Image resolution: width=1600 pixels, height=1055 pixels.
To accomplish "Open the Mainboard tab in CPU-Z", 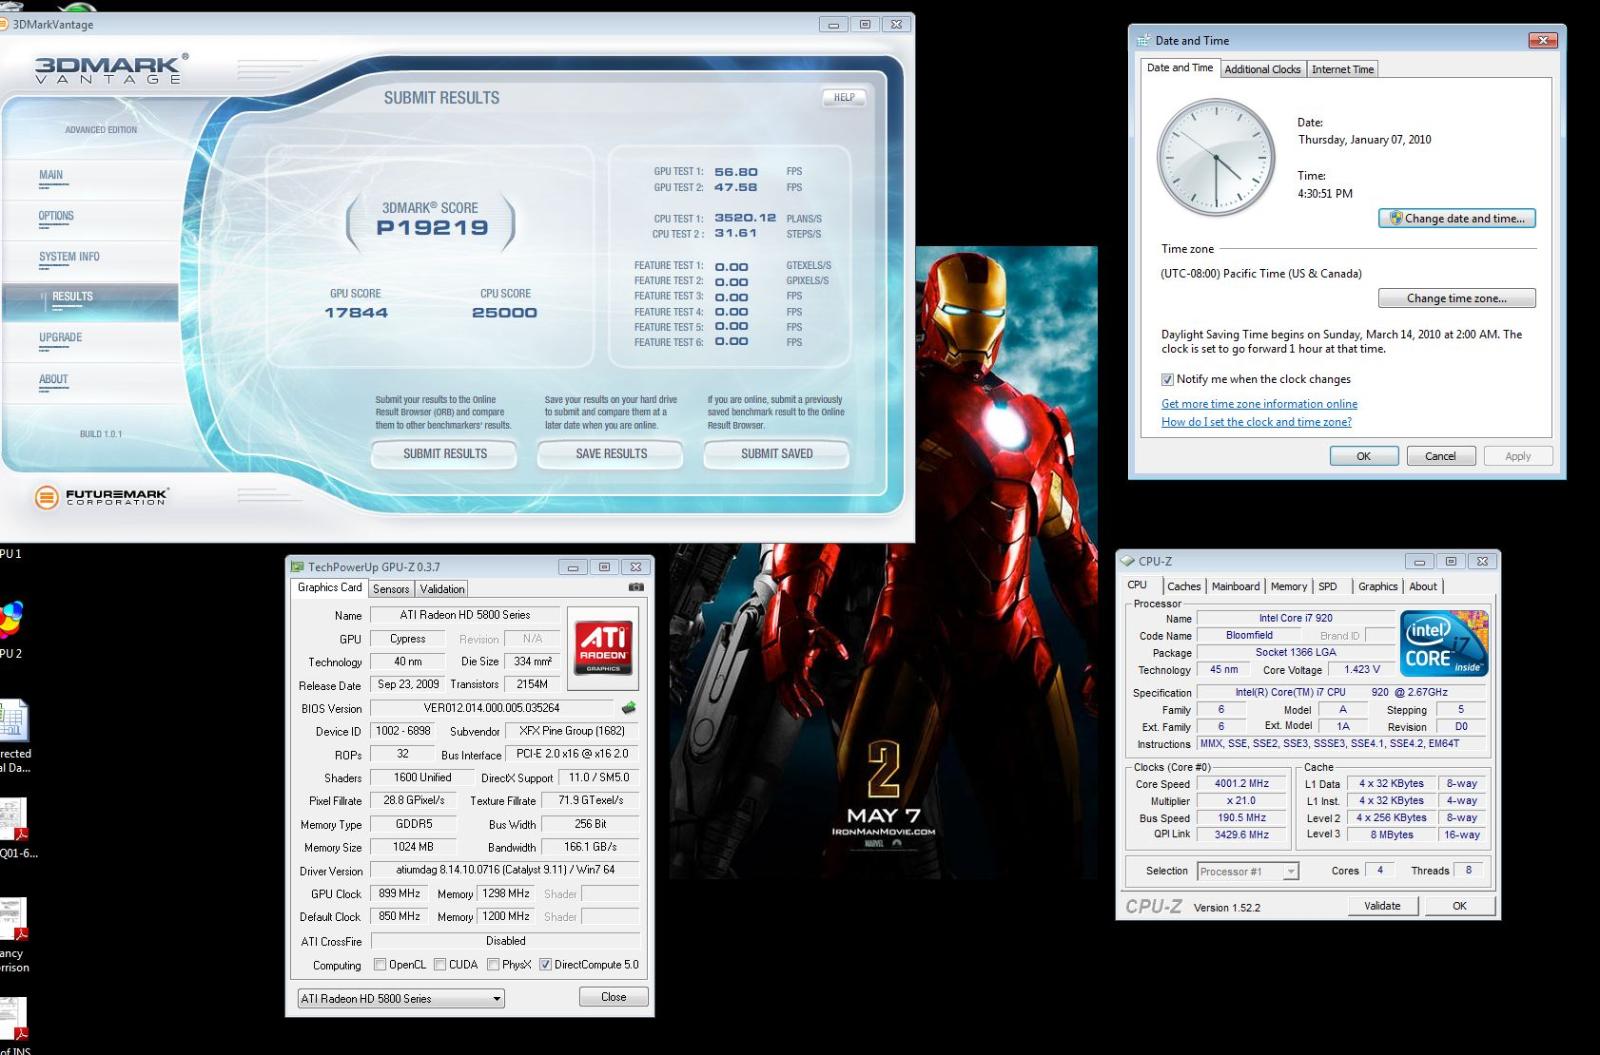I will (1236, 587).
